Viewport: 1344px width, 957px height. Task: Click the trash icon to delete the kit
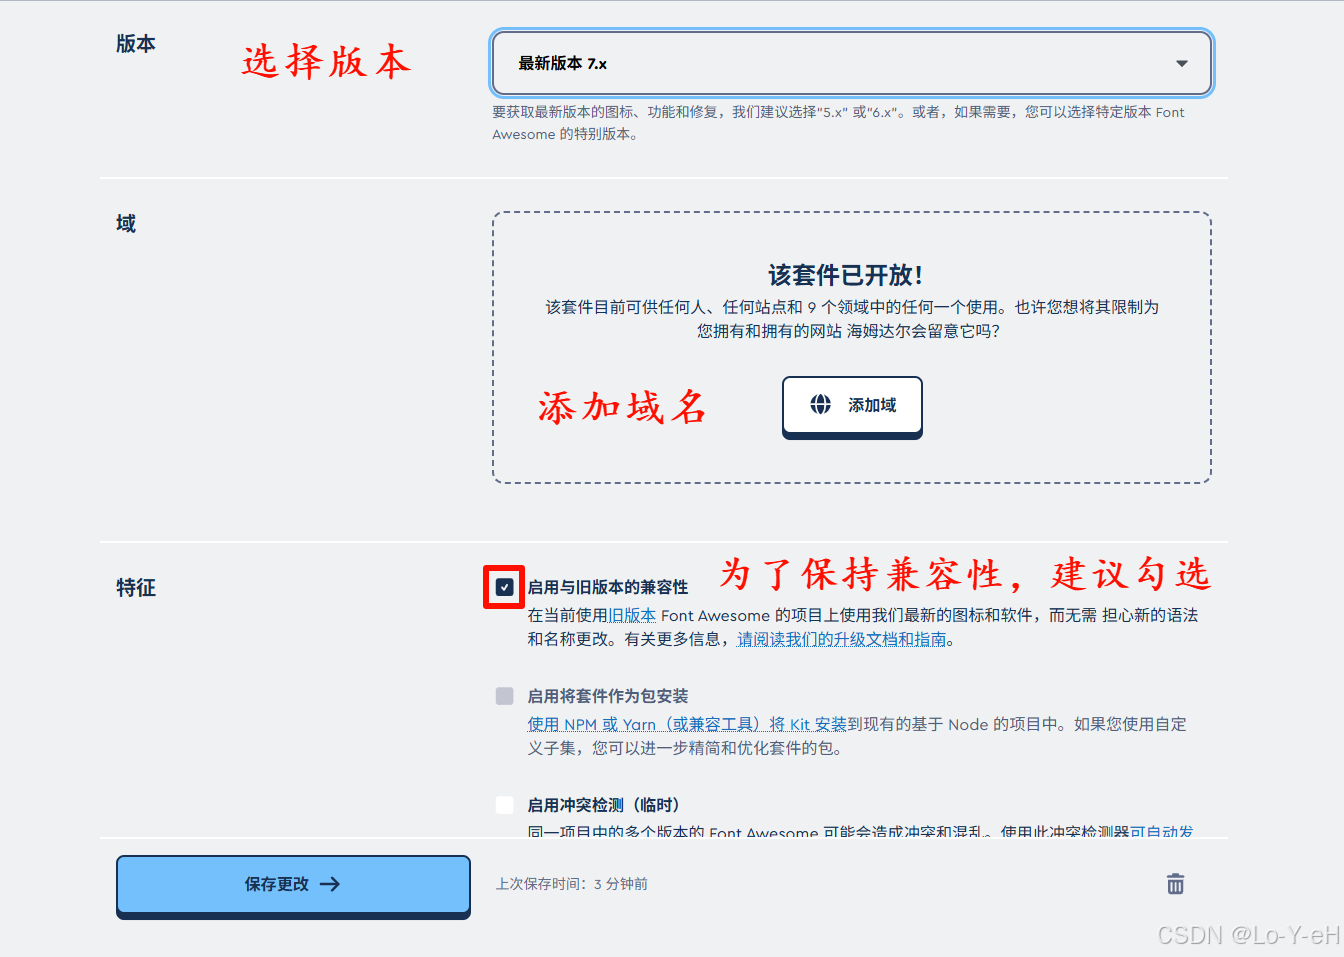1175,884
